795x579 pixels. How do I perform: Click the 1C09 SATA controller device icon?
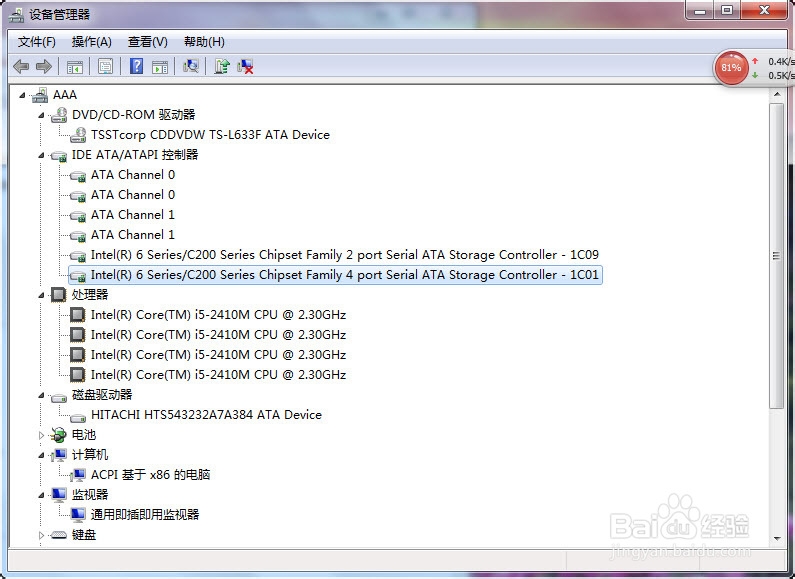coord(78,256)
